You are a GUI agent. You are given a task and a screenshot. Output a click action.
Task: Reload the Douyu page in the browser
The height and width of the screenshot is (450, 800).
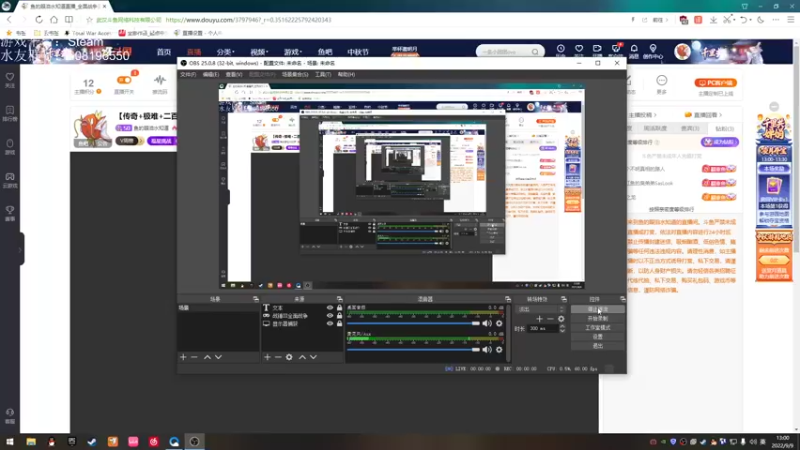39,20
